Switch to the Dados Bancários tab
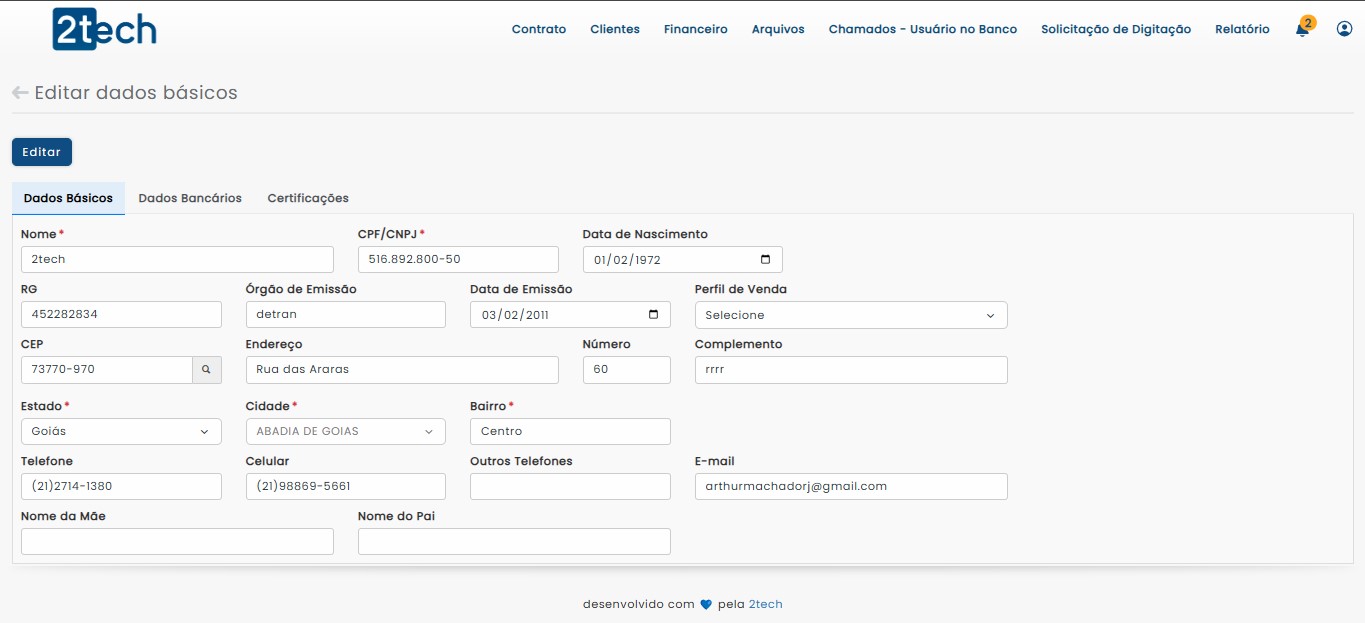The height and width of the screenshot is (623, 1365). click(190, 198)
